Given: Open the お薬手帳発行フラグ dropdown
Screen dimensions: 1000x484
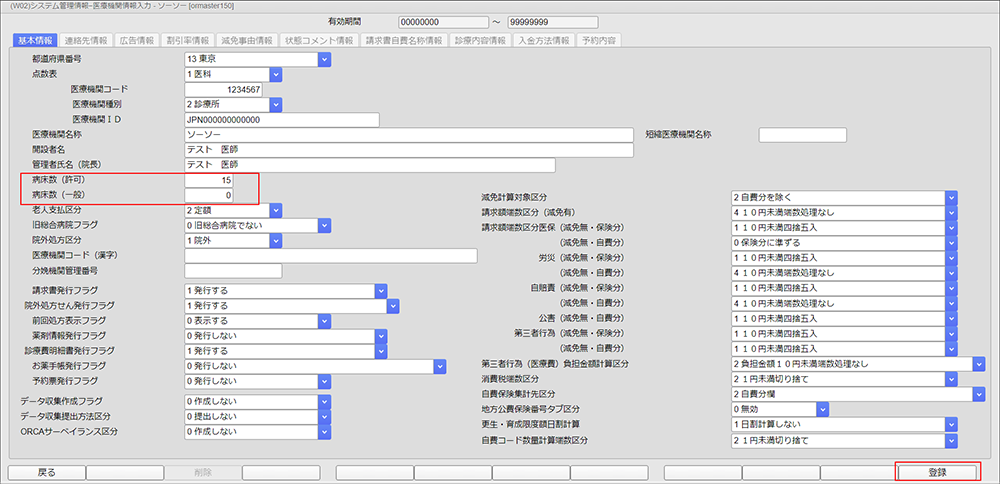Looking at the screenshot, I should click(x=439, y=366).
